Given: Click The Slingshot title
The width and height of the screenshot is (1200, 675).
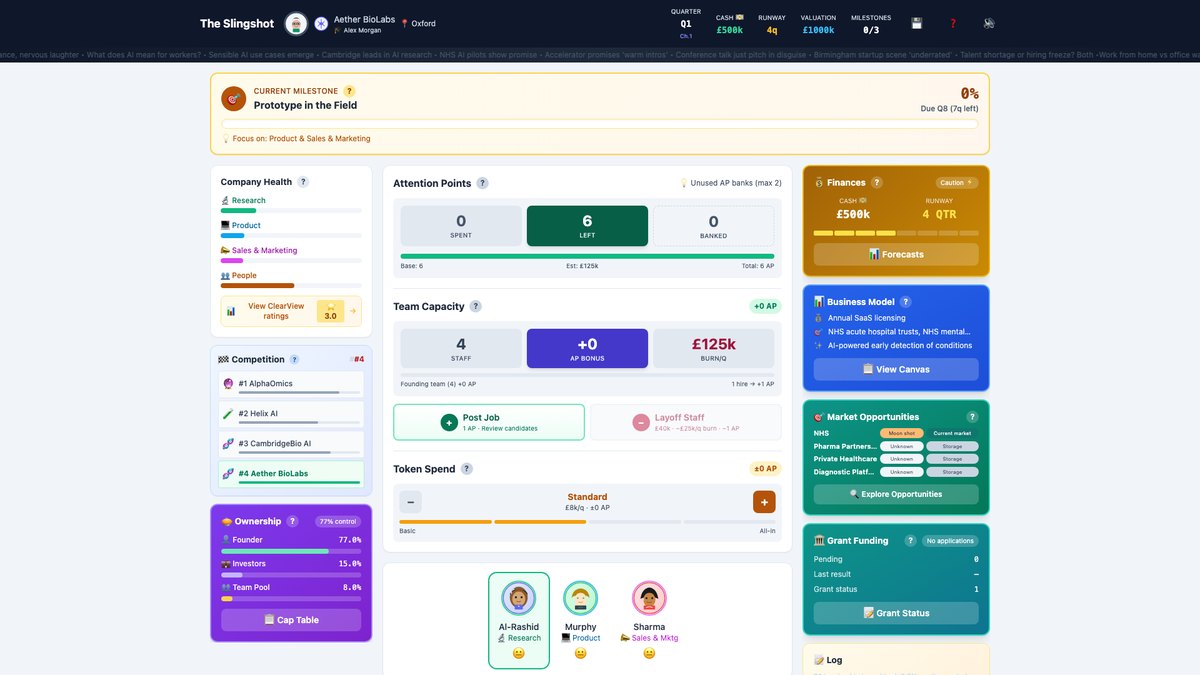Looking at the screenshot, I should (237, 23).
